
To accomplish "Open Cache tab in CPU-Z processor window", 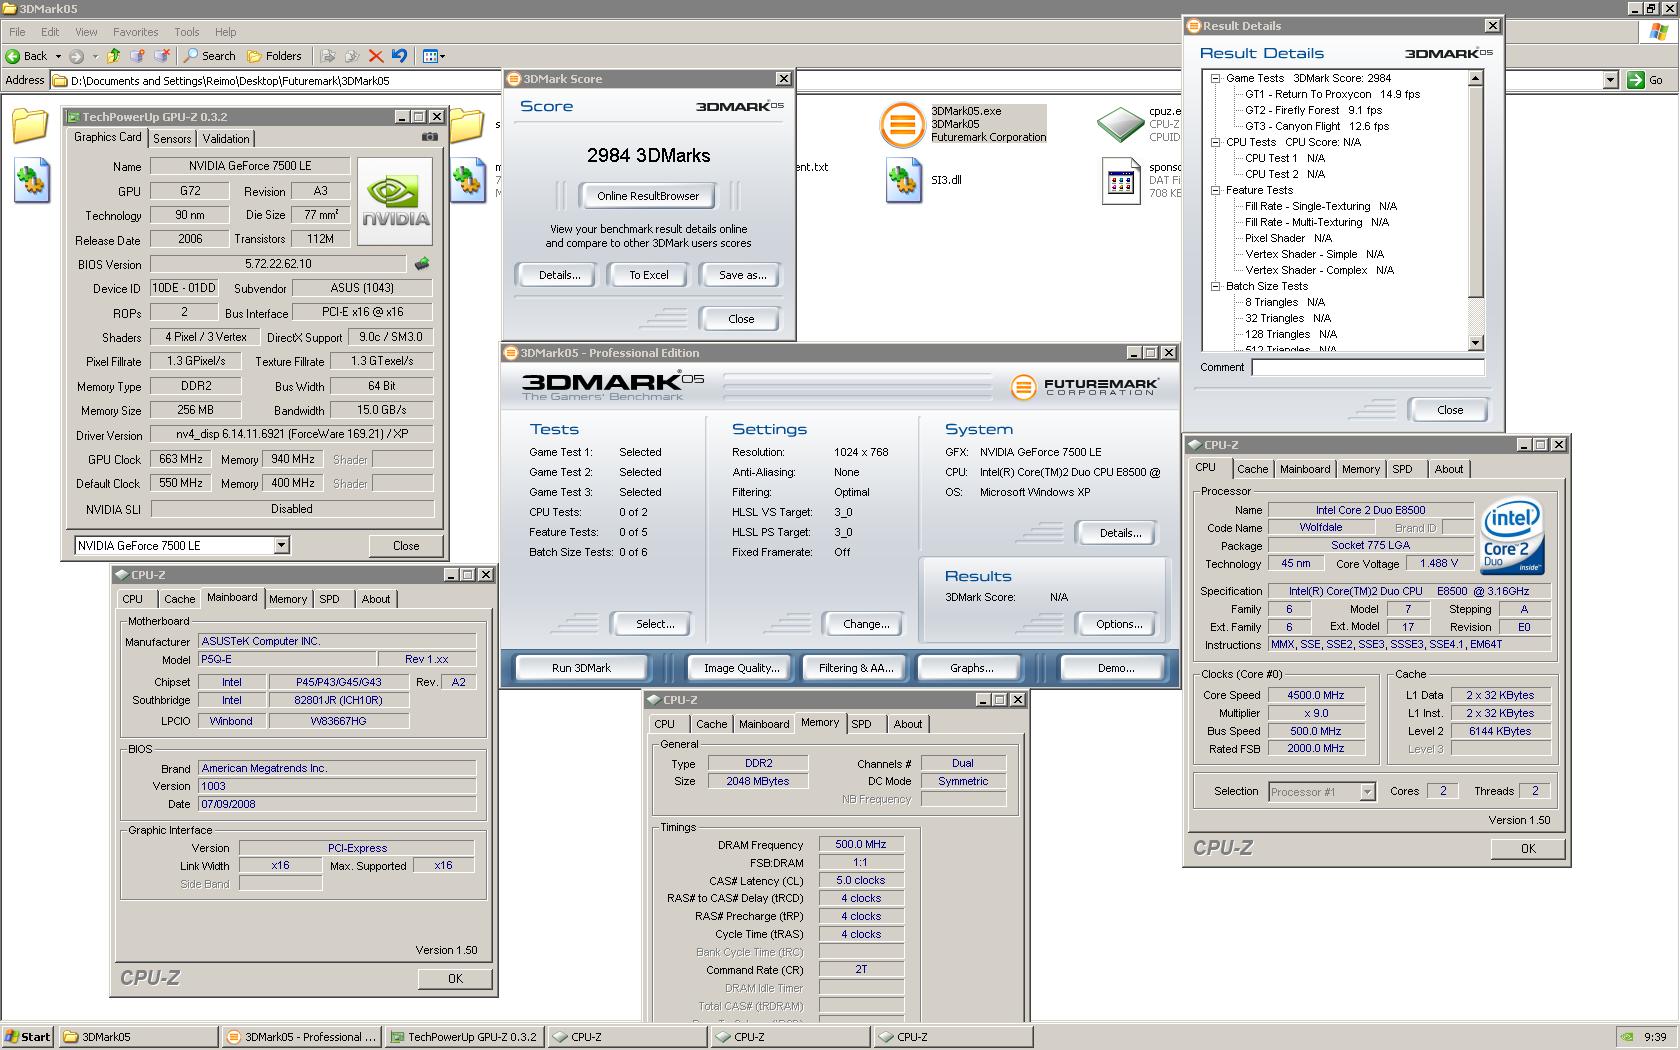I will pos(1252,469).
